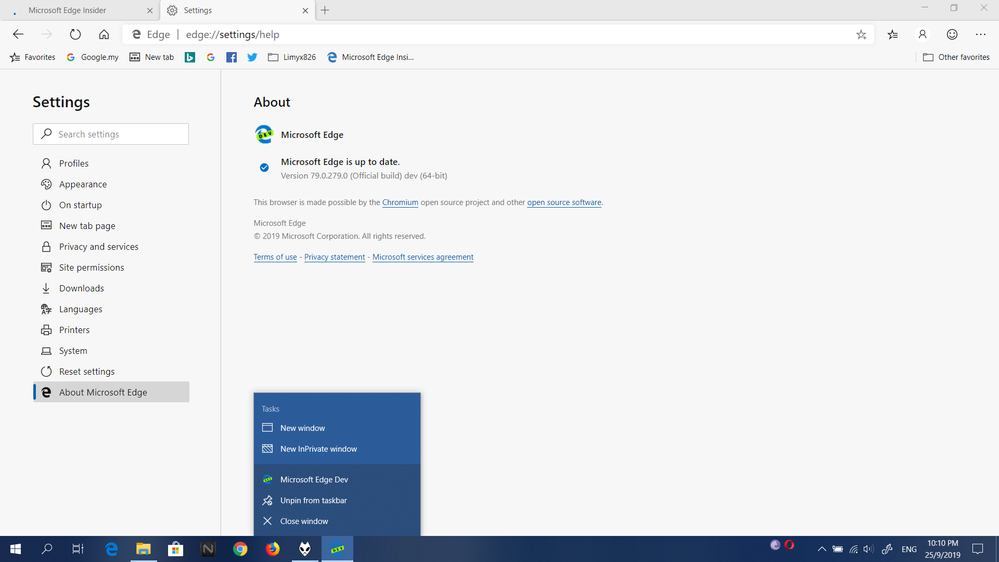Open the Favorites list icon in the toolbar

(893, 34)
